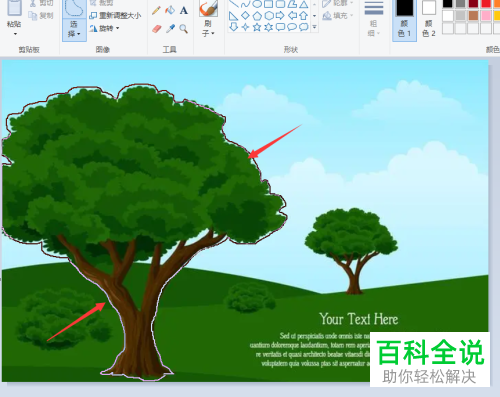Select the Up arrow shape
Viewport: 500px width, 397px height.
tap(303, 15)
